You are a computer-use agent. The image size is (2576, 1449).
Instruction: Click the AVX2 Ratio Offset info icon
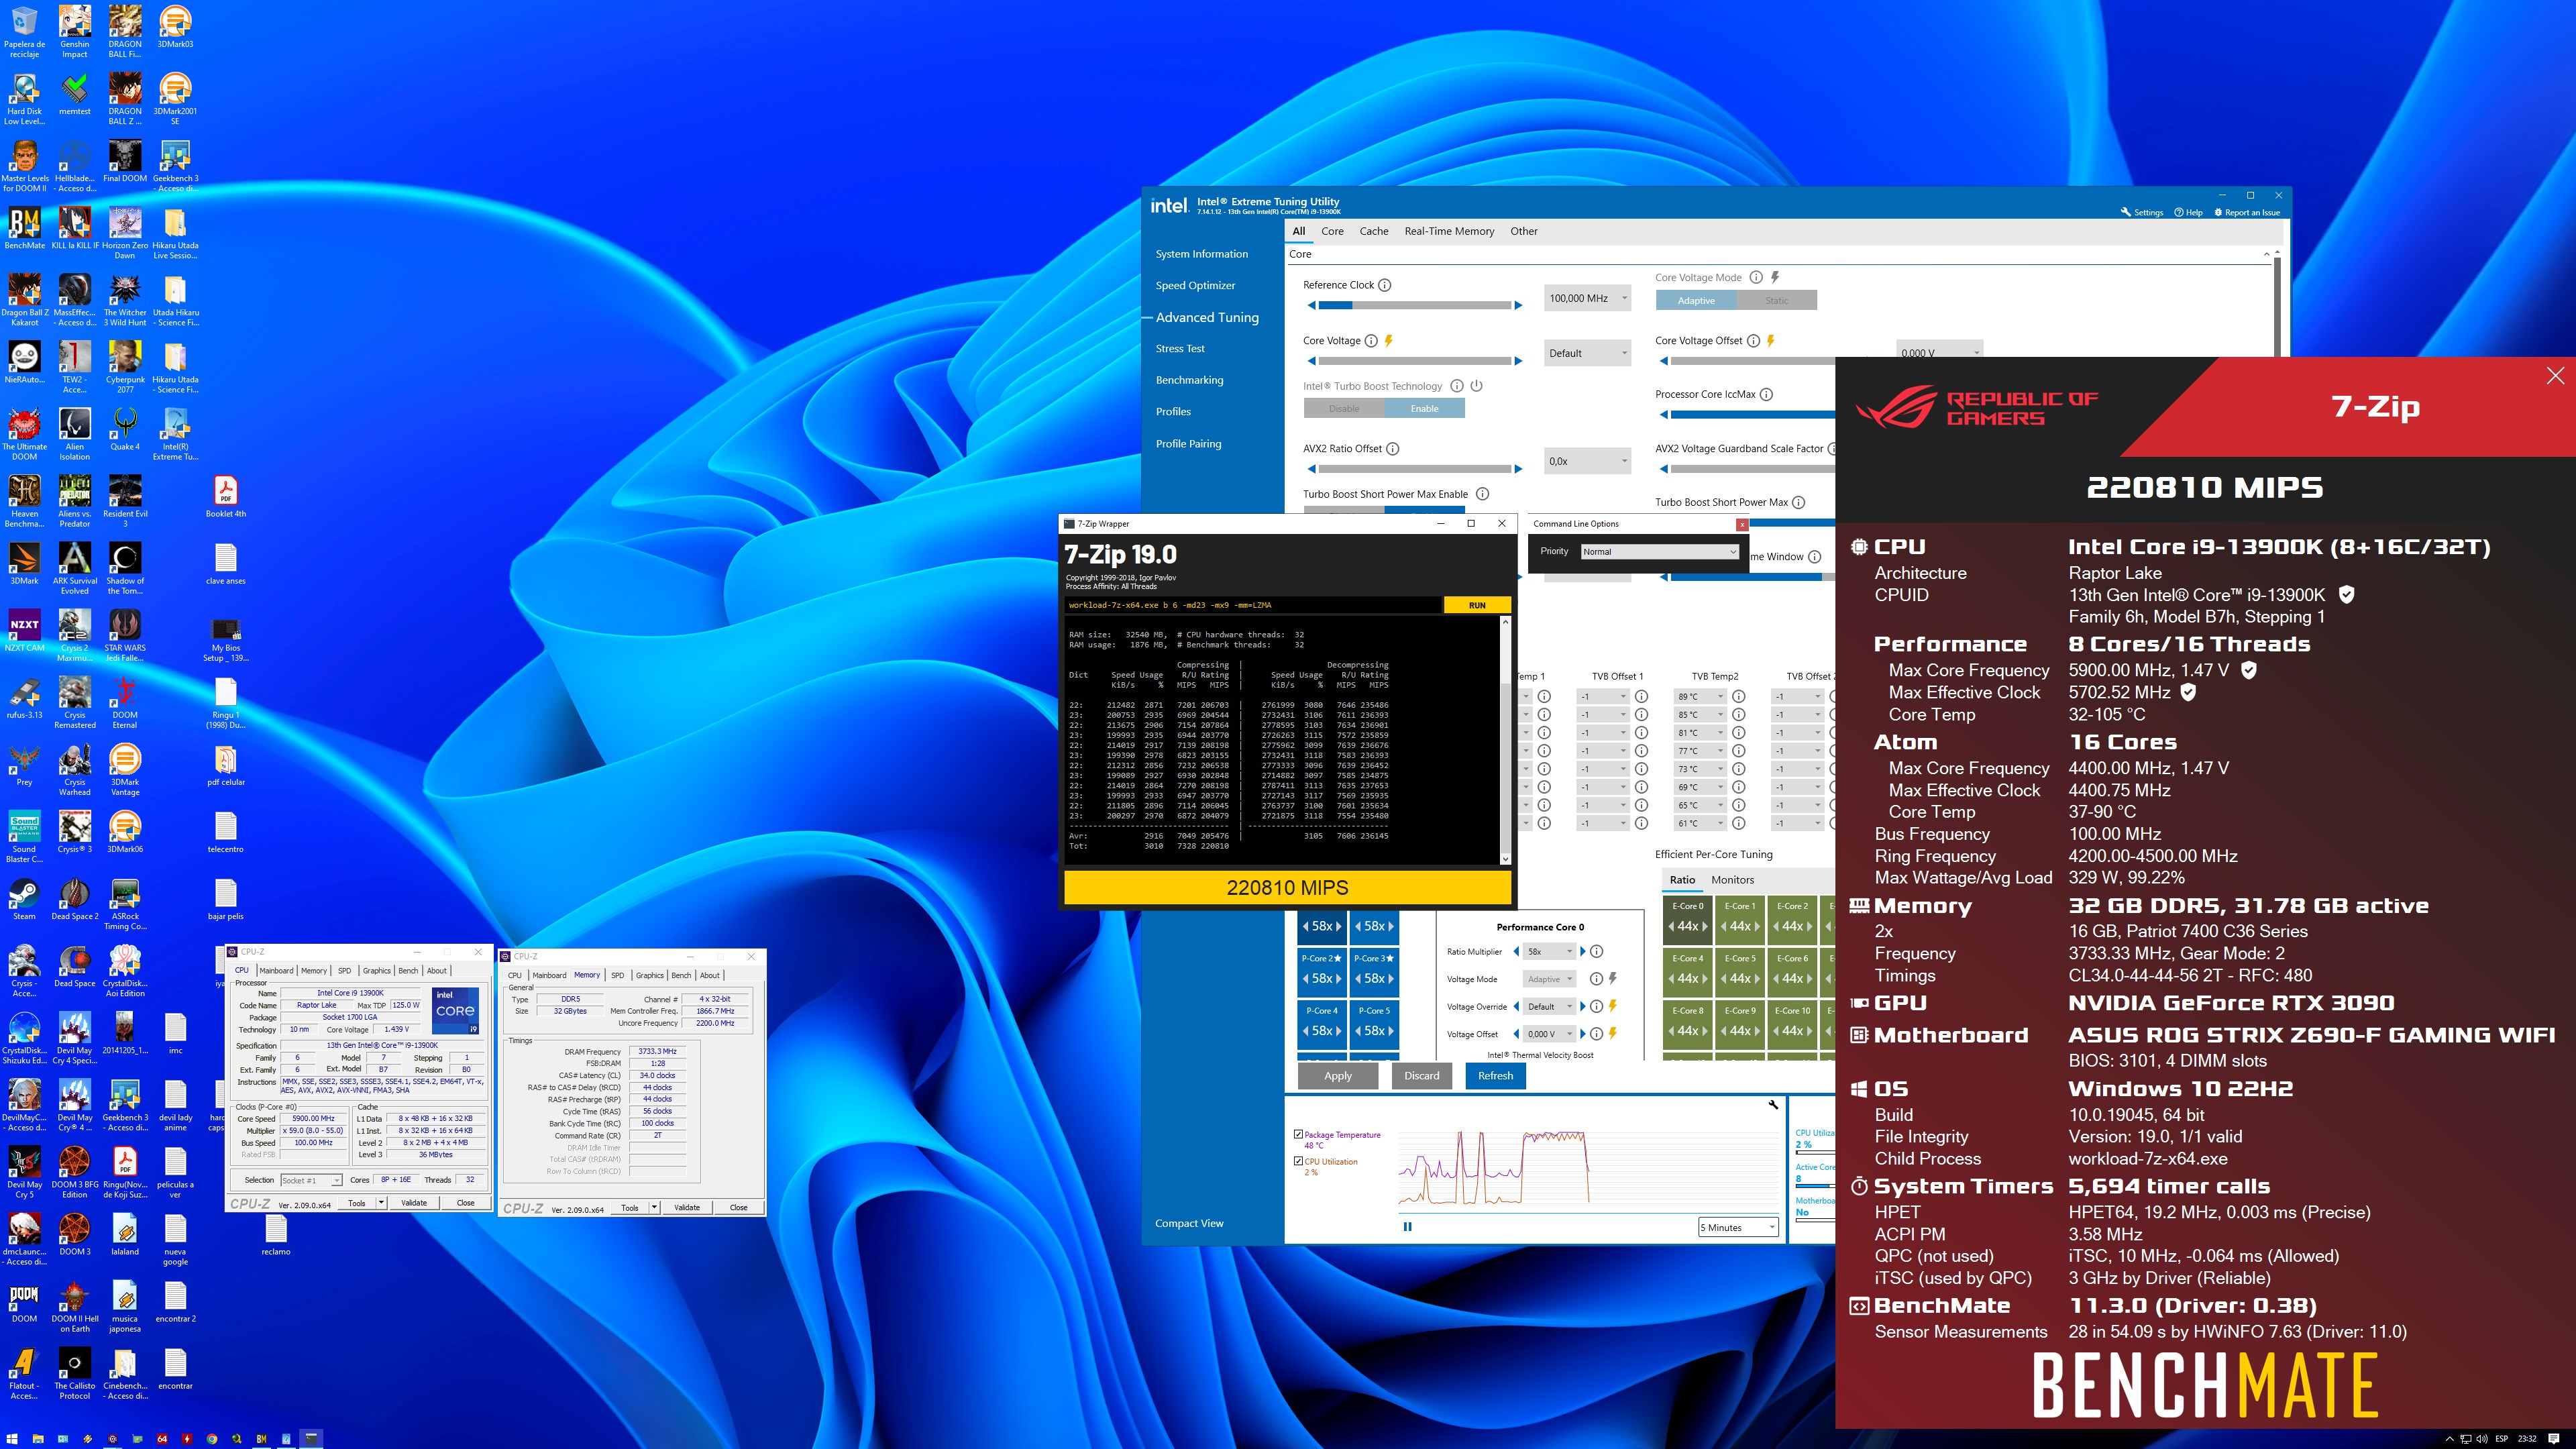coord(1393,449)
